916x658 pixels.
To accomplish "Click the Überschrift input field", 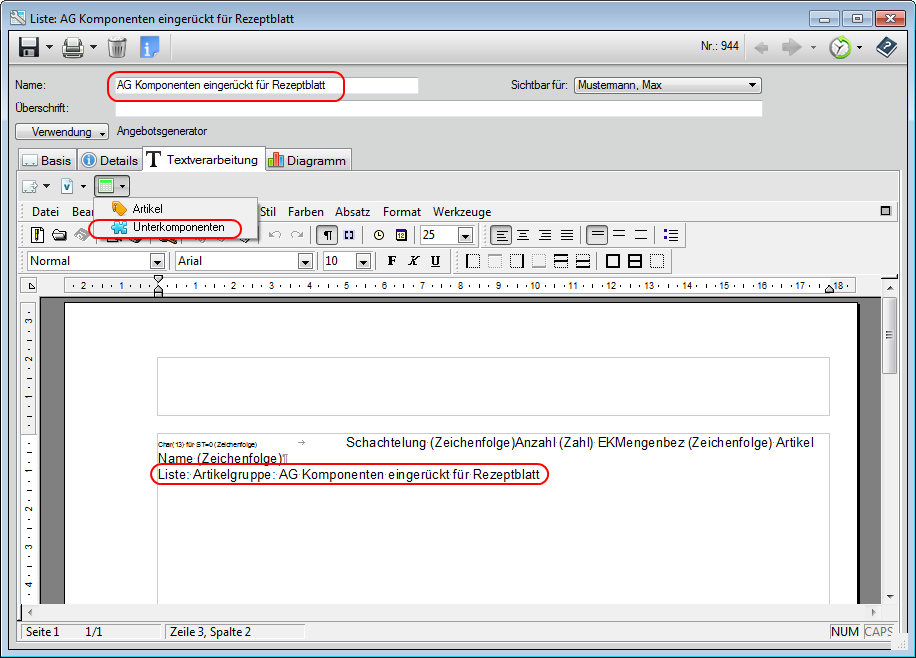I will (x=438, y=108).
